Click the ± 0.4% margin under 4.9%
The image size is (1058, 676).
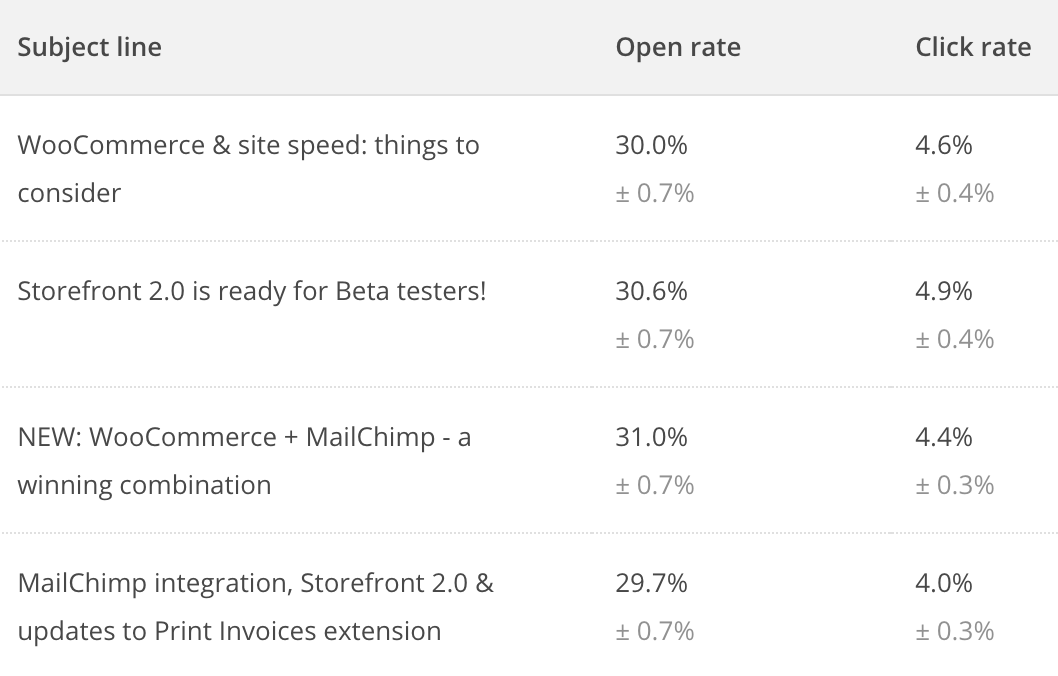tap(954, 339)
